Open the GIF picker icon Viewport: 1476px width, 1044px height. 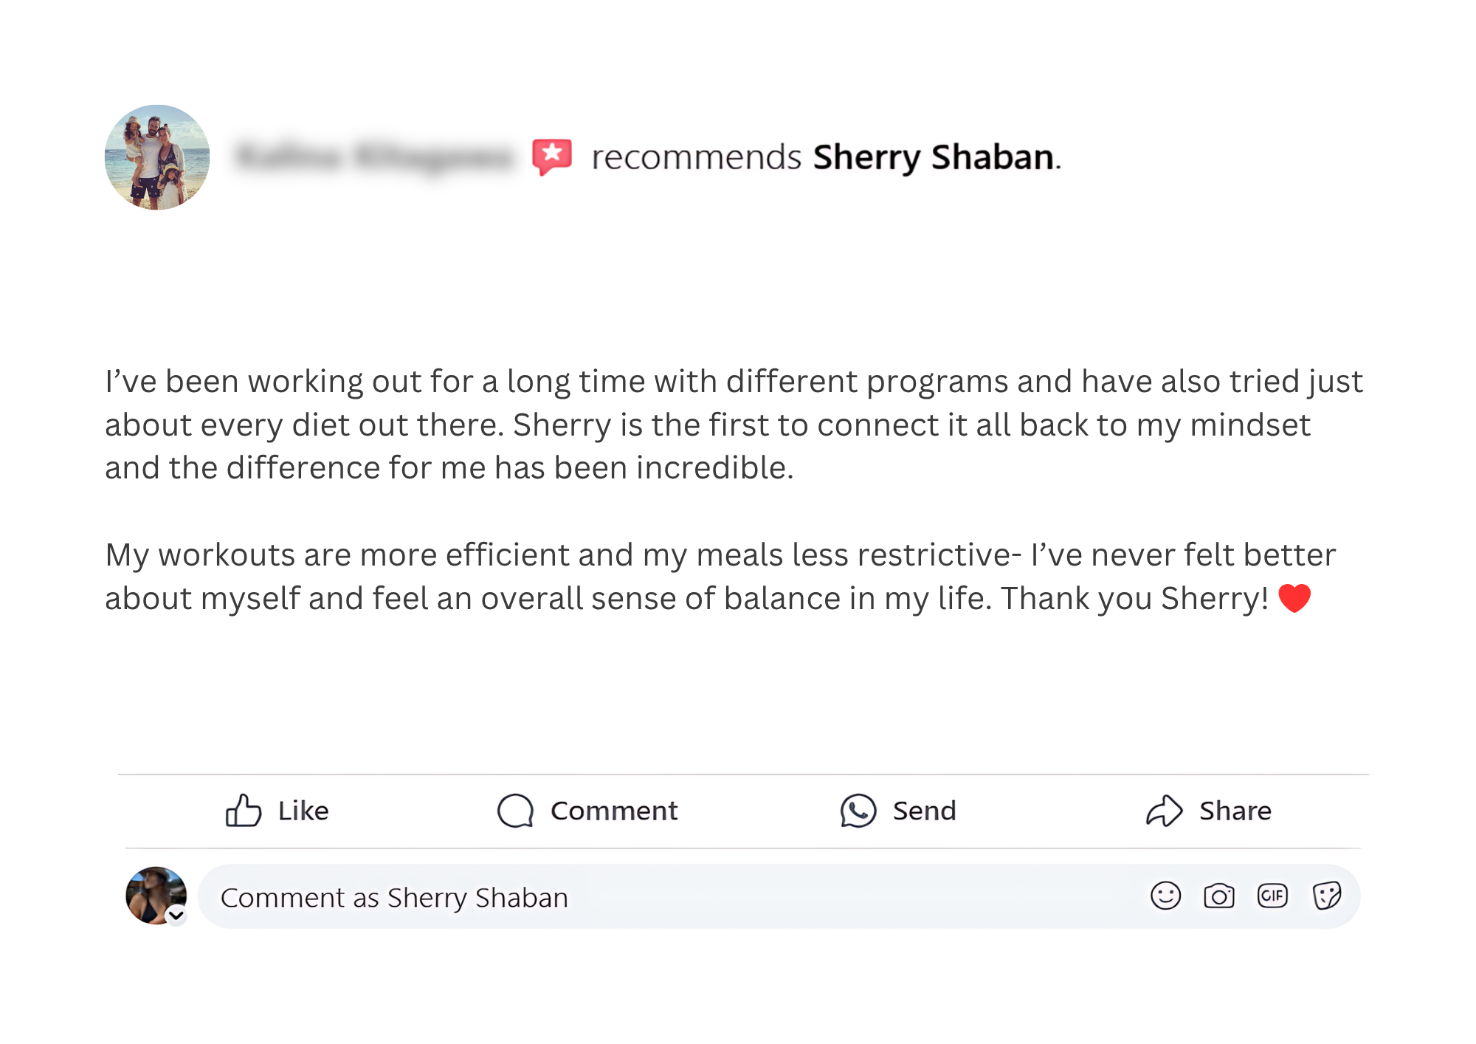(x=1272, y=896)
